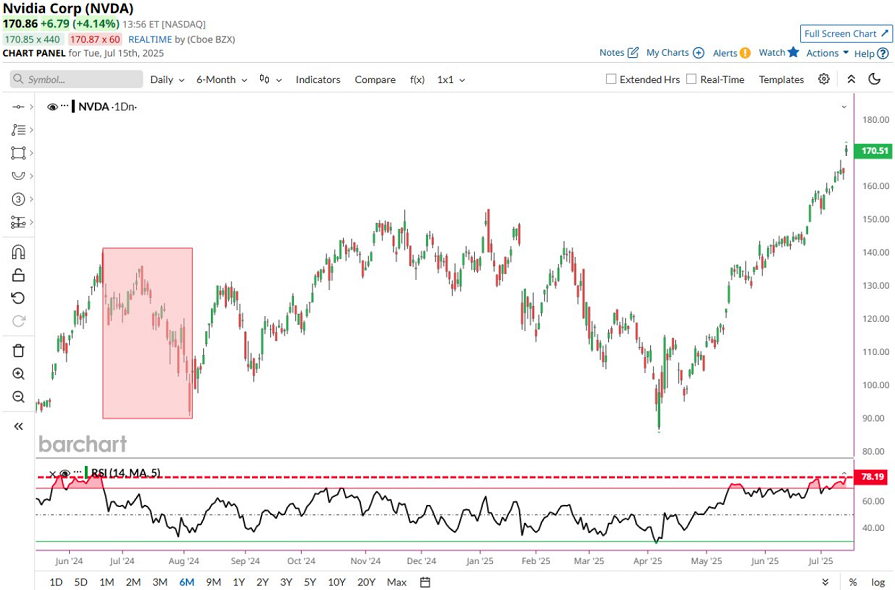895x590 pixels.
Task: Click the Symbol search input field
Action: [76, 79]
